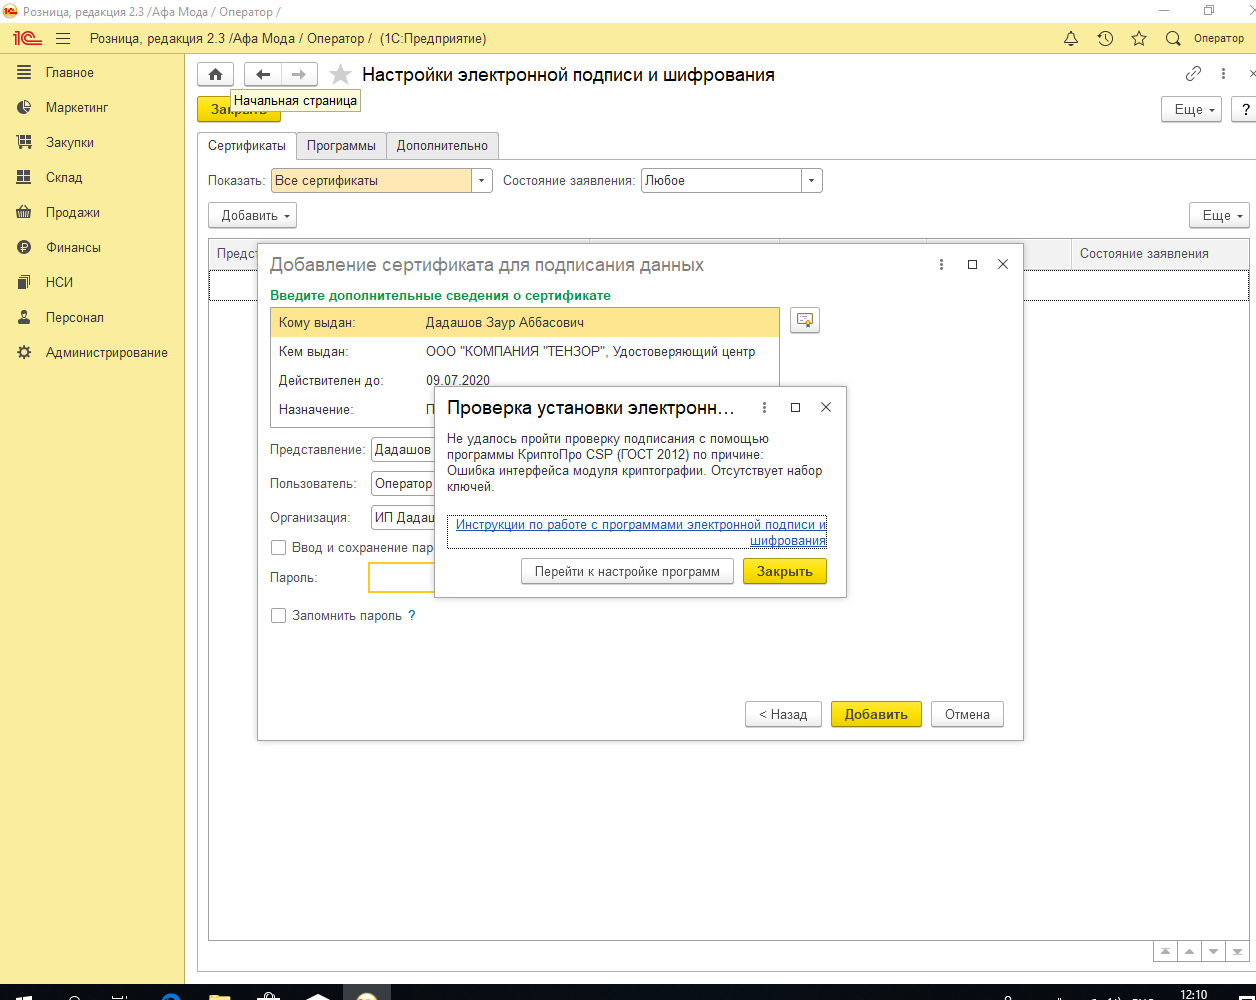Open the 'Состояние заявления' dropdown
This screenshot has height=1000, width=1256.
[x=812, y=181]
